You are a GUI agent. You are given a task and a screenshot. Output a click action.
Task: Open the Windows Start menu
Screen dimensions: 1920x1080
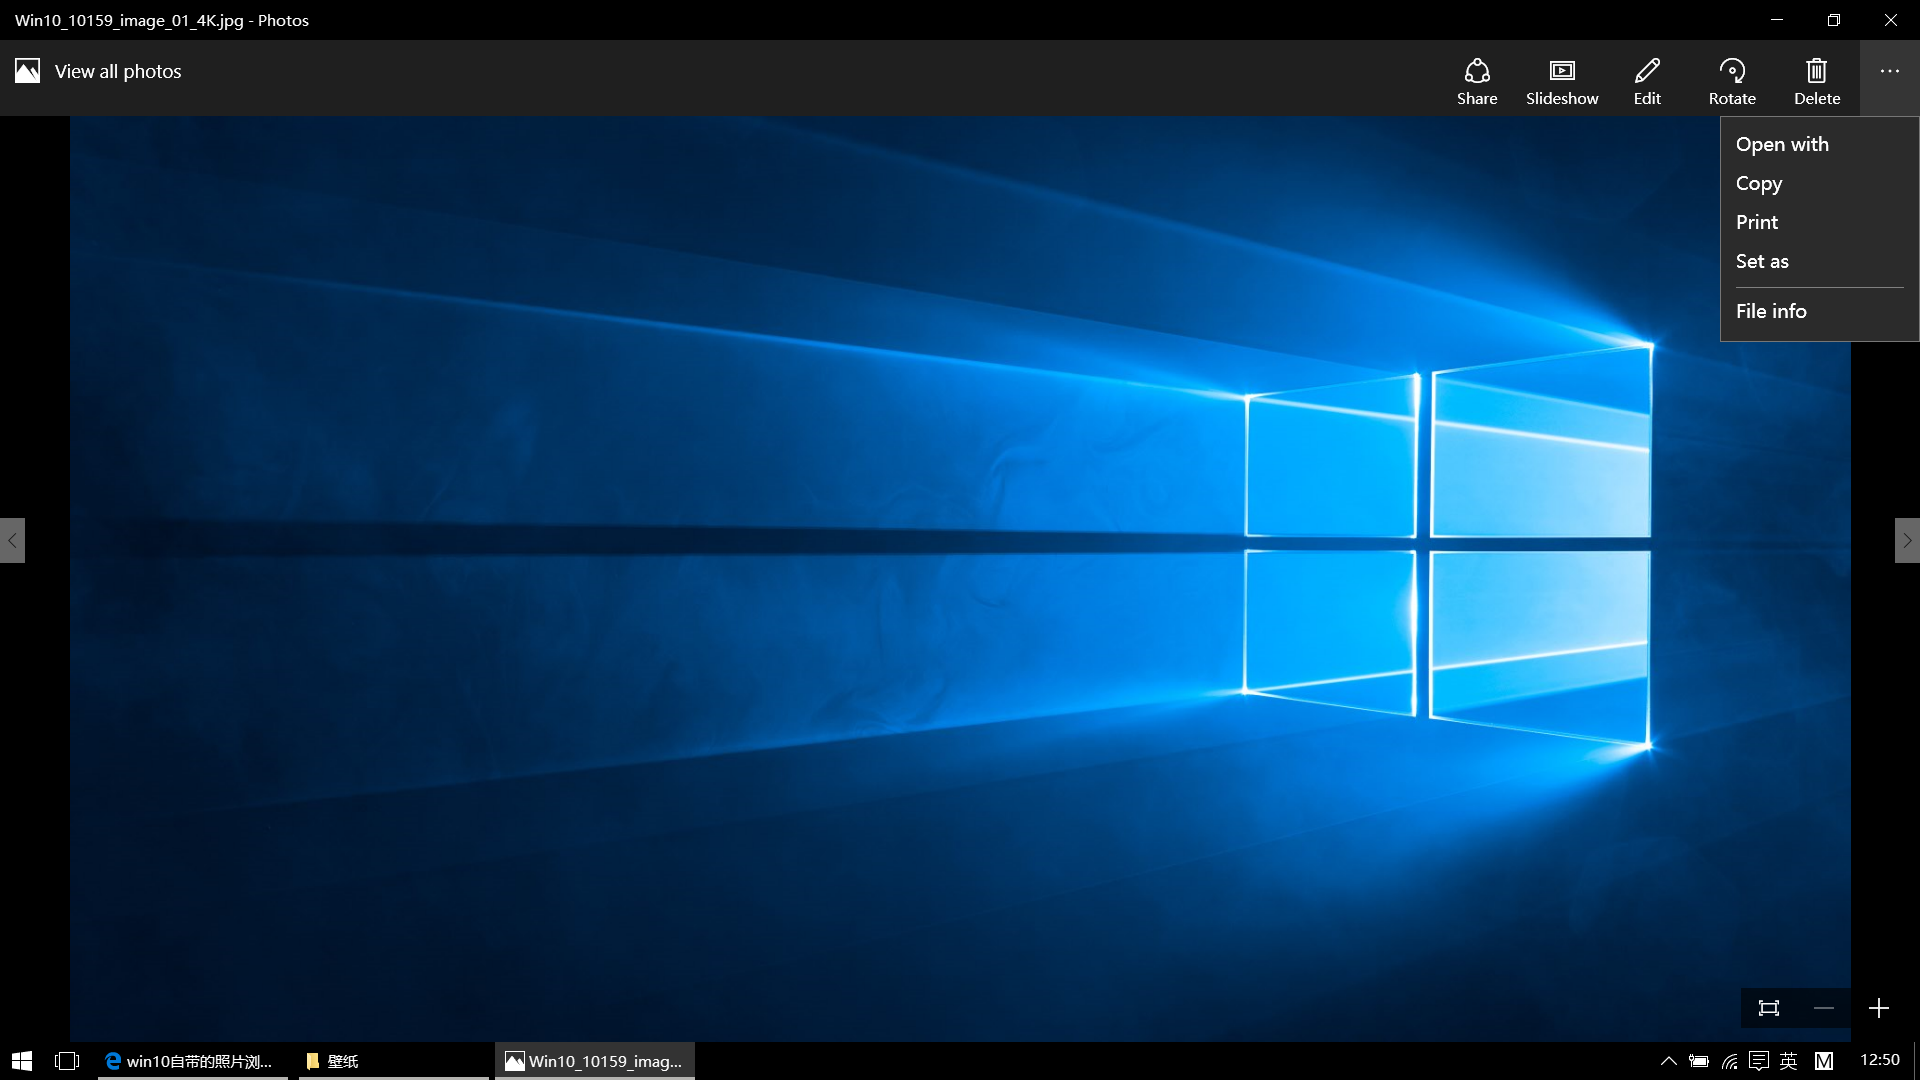(22, 1061)
